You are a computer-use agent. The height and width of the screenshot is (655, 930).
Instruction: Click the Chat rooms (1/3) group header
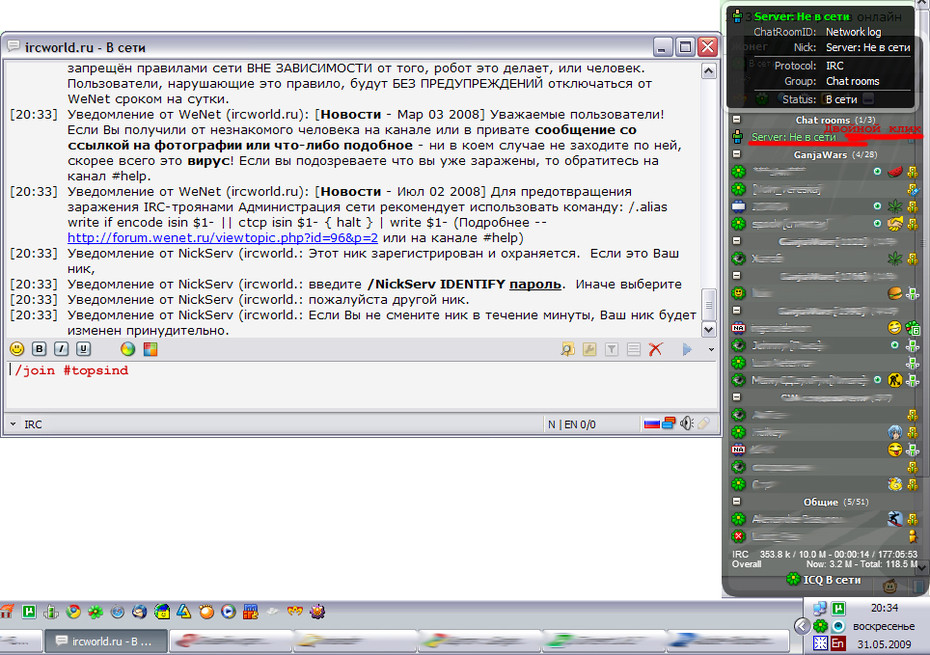tap(835, 120)
